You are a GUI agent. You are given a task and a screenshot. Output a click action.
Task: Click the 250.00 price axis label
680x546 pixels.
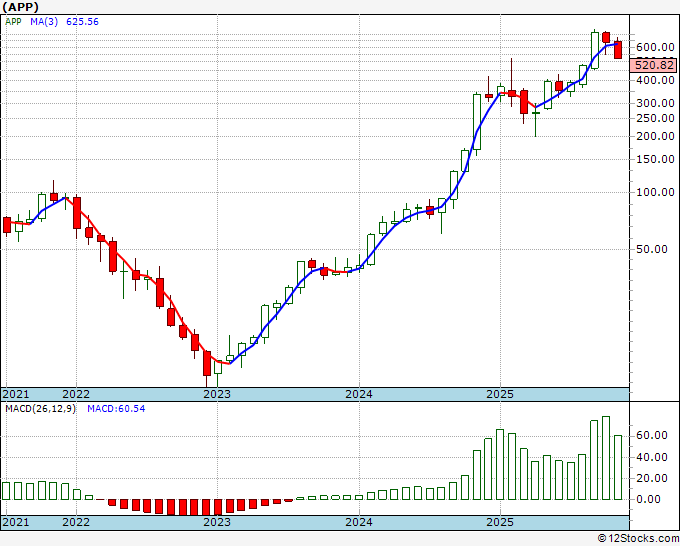point(654,118)
